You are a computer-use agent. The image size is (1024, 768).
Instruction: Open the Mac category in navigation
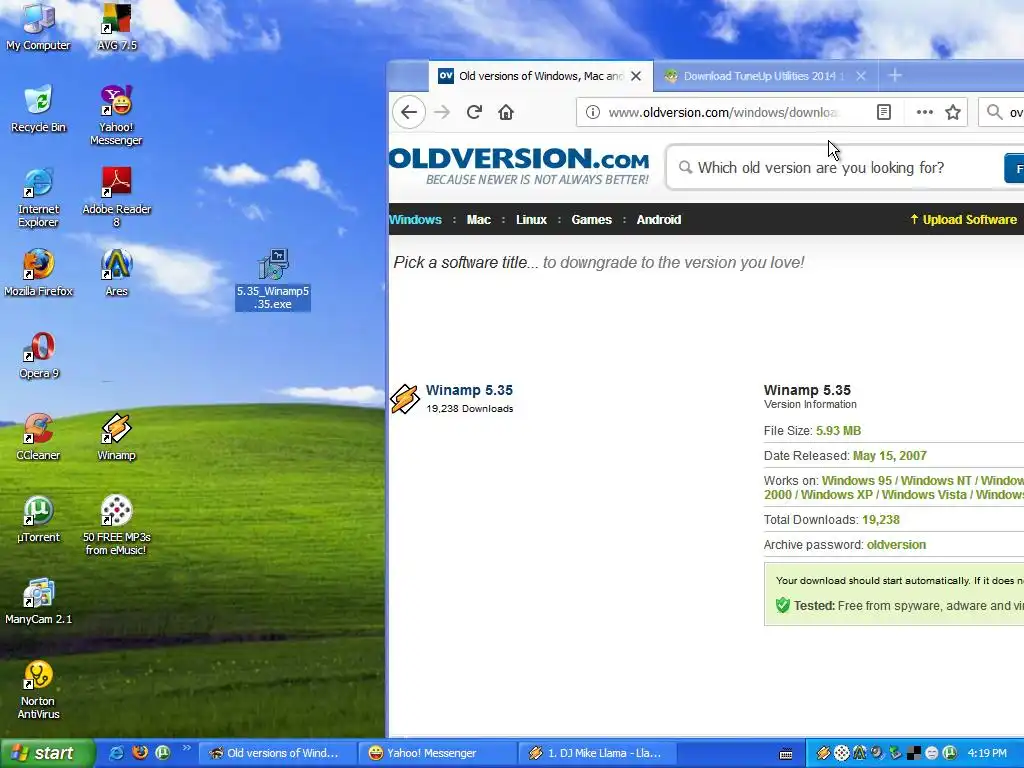[x=479, y=220]
